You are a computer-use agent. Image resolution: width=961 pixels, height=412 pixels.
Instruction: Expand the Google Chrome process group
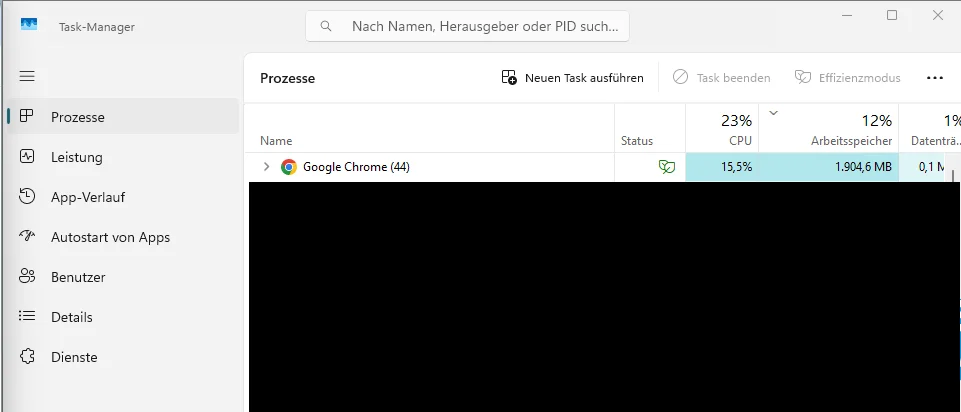click(x=266, y=167)
